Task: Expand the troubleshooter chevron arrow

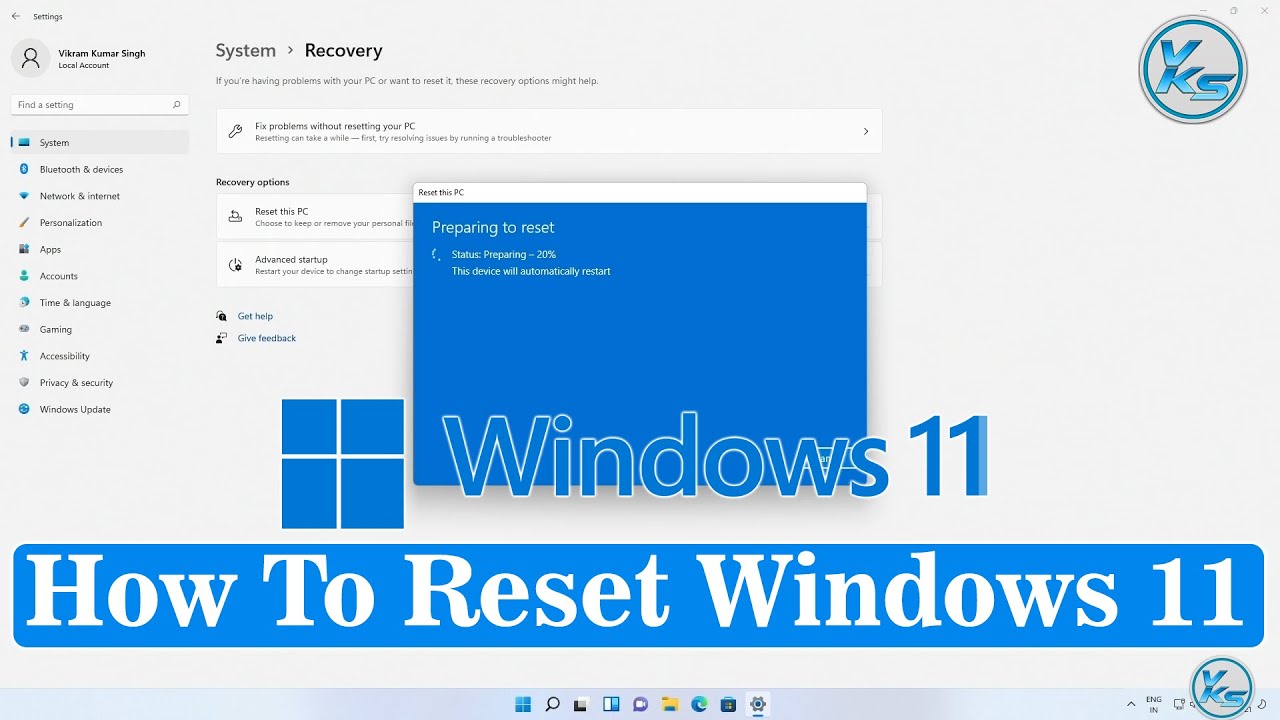Action: 866,131
